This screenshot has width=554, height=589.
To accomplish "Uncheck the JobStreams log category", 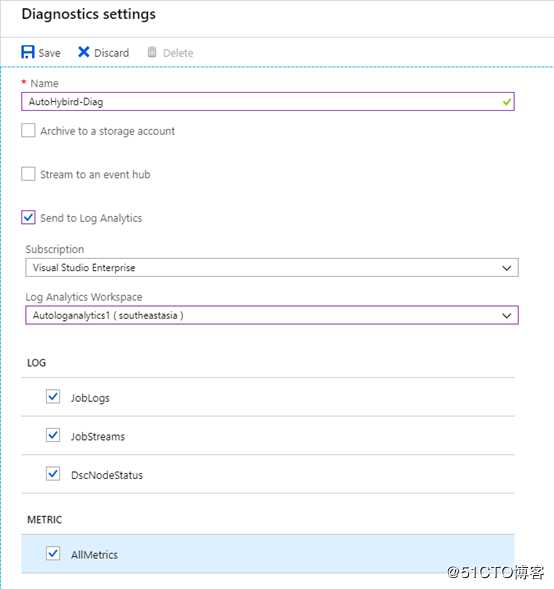I will [x=53, y=435].
